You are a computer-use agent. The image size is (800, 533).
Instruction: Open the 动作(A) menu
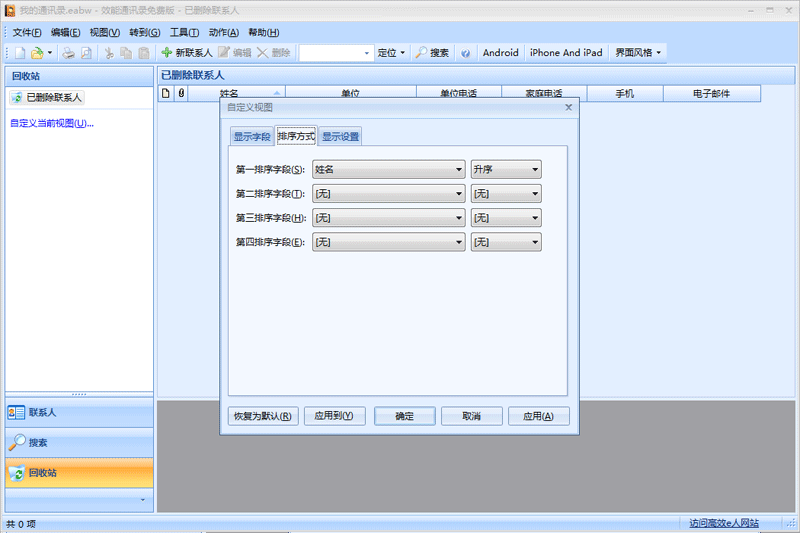[223, 33]
